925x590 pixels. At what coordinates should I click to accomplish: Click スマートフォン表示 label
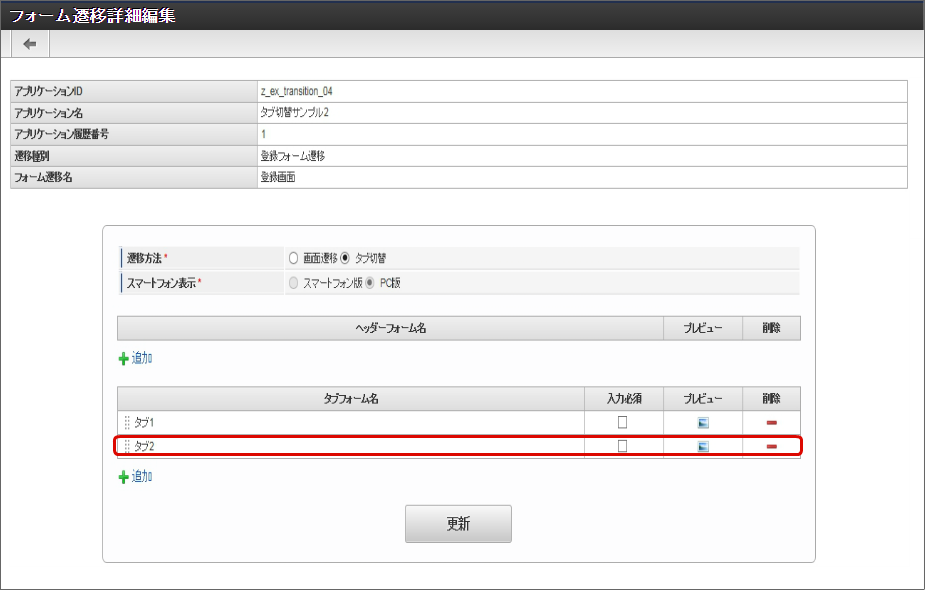pos(161,283)
